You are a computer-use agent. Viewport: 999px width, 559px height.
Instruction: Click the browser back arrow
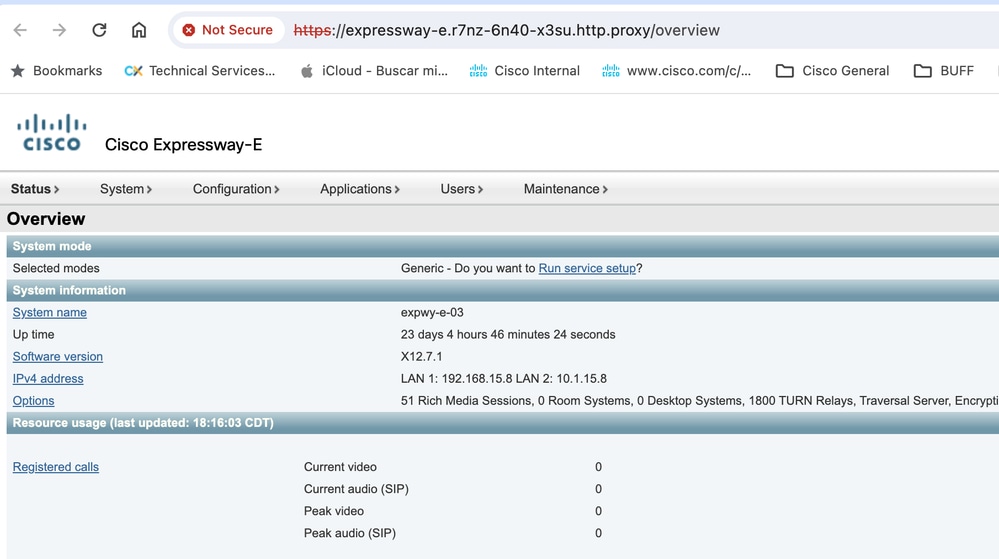(x=20, y=30)
